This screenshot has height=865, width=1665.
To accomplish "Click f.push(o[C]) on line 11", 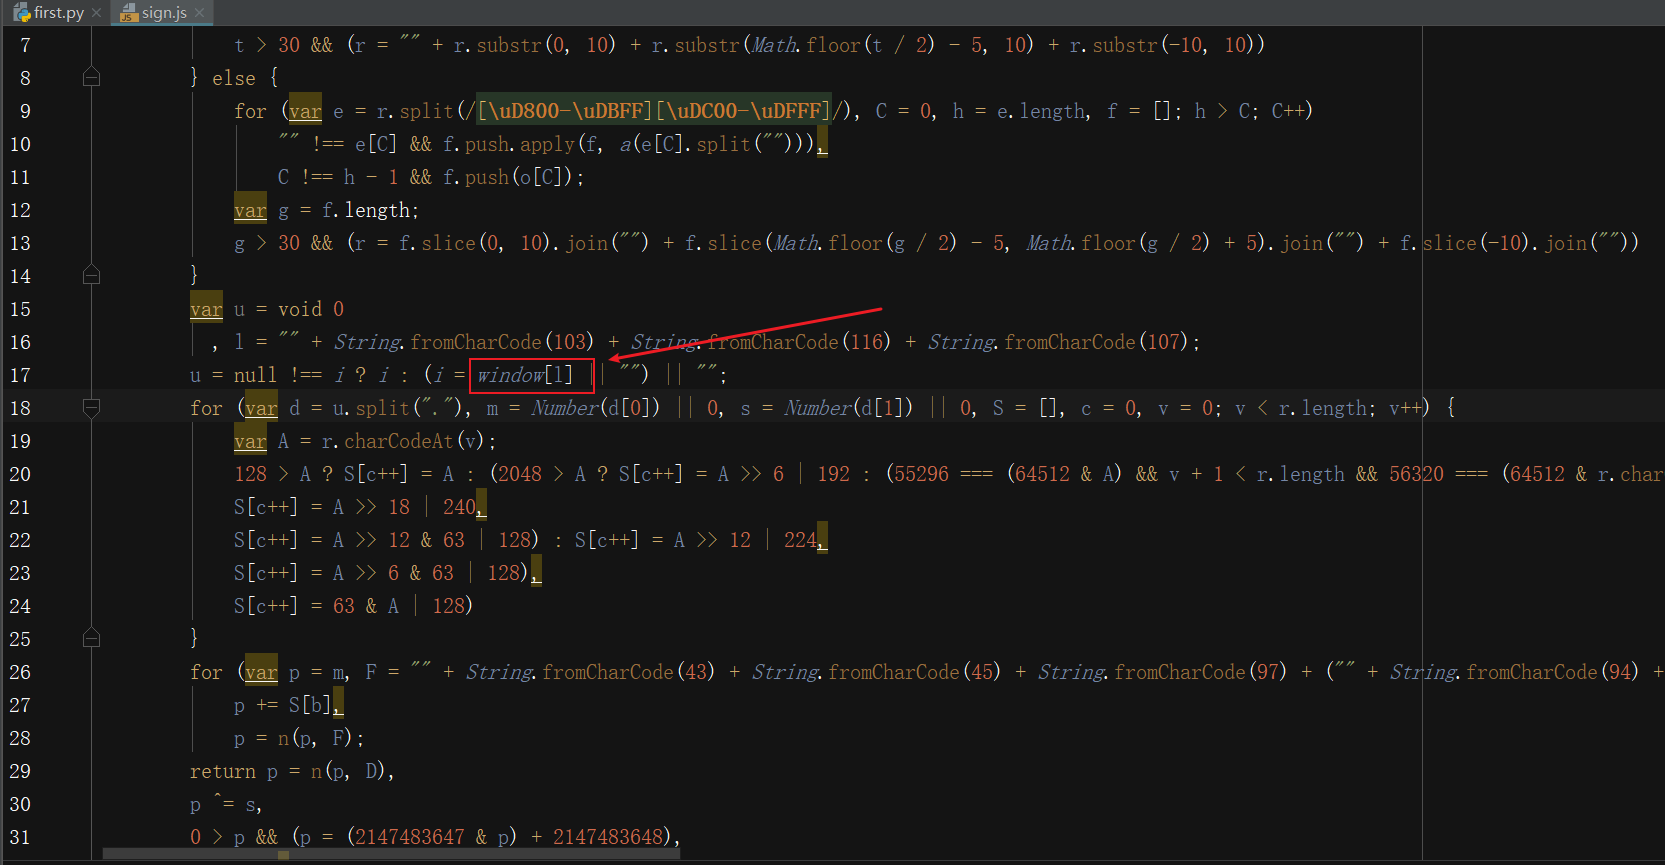I will click(508, 177).
